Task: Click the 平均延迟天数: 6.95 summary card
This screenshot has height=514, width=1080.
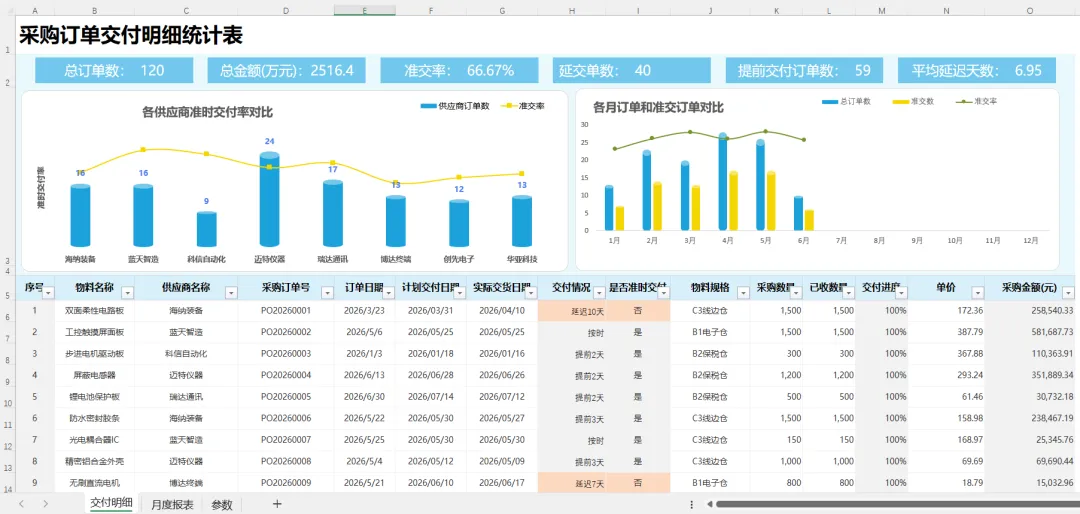Action: 977,70
